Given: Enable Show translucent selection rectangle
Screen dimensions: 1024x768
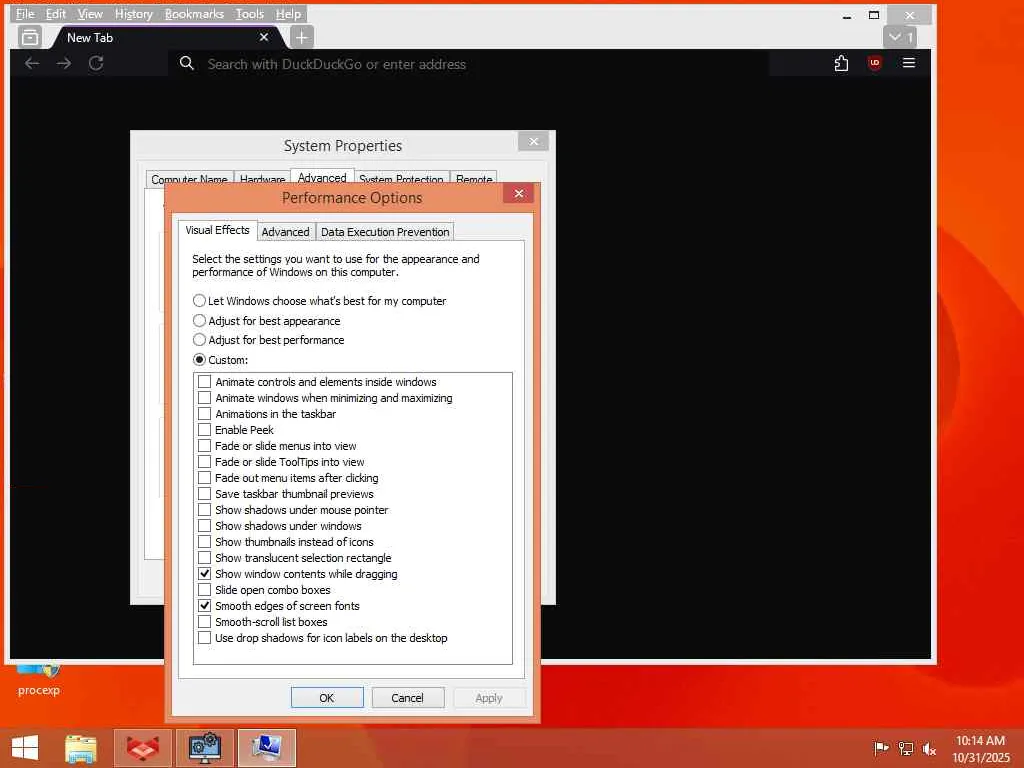Looking at the screenshot, I should point(204,558).
